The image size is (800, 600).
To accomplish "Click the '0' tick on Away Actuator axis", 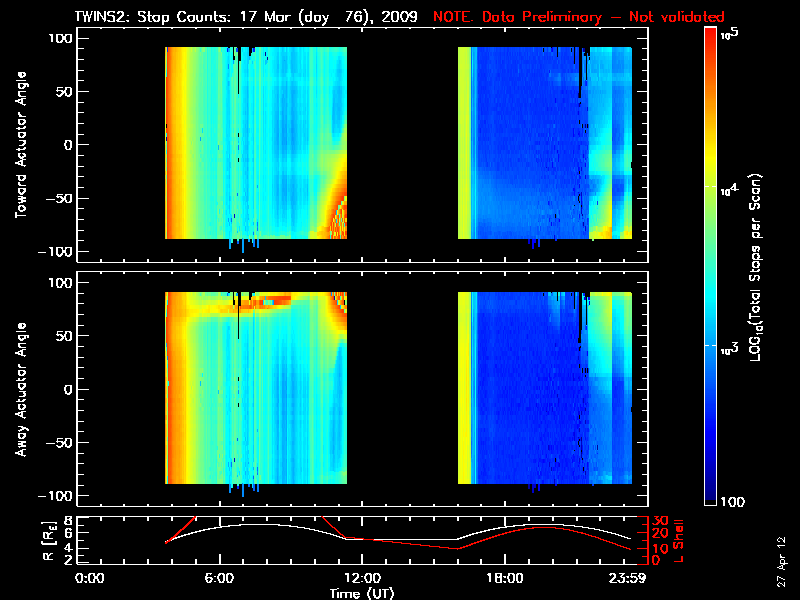I will (x=68, y=389).
